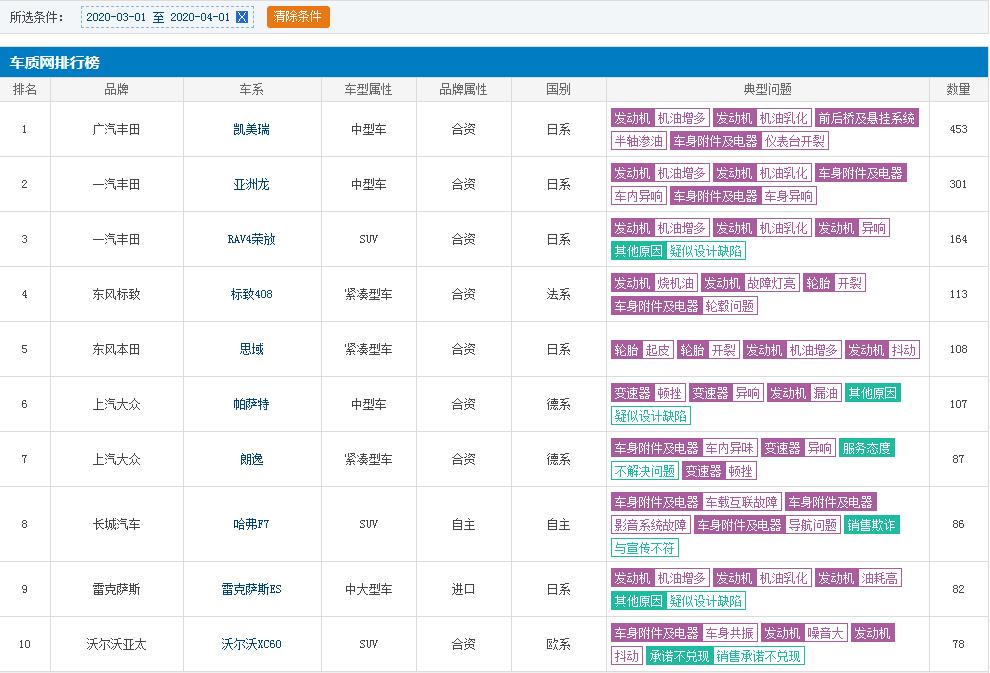Select the RAV4荣放 series link
Image resolution: width=990 pixels, height=673 pixels.
pos(251,239)
